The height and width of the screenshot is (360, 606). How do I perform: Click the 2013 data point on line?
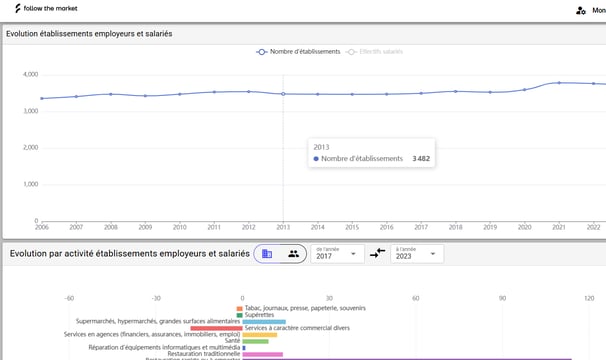point(283,94)
